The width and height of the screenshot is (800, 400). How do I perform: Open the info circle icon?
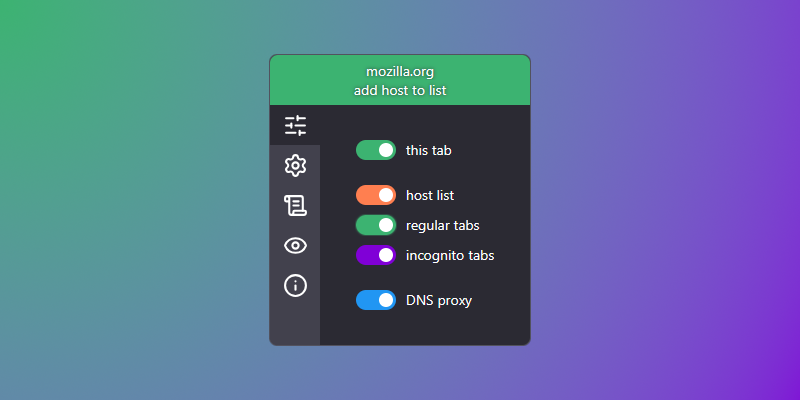click(x=295, y=285)
